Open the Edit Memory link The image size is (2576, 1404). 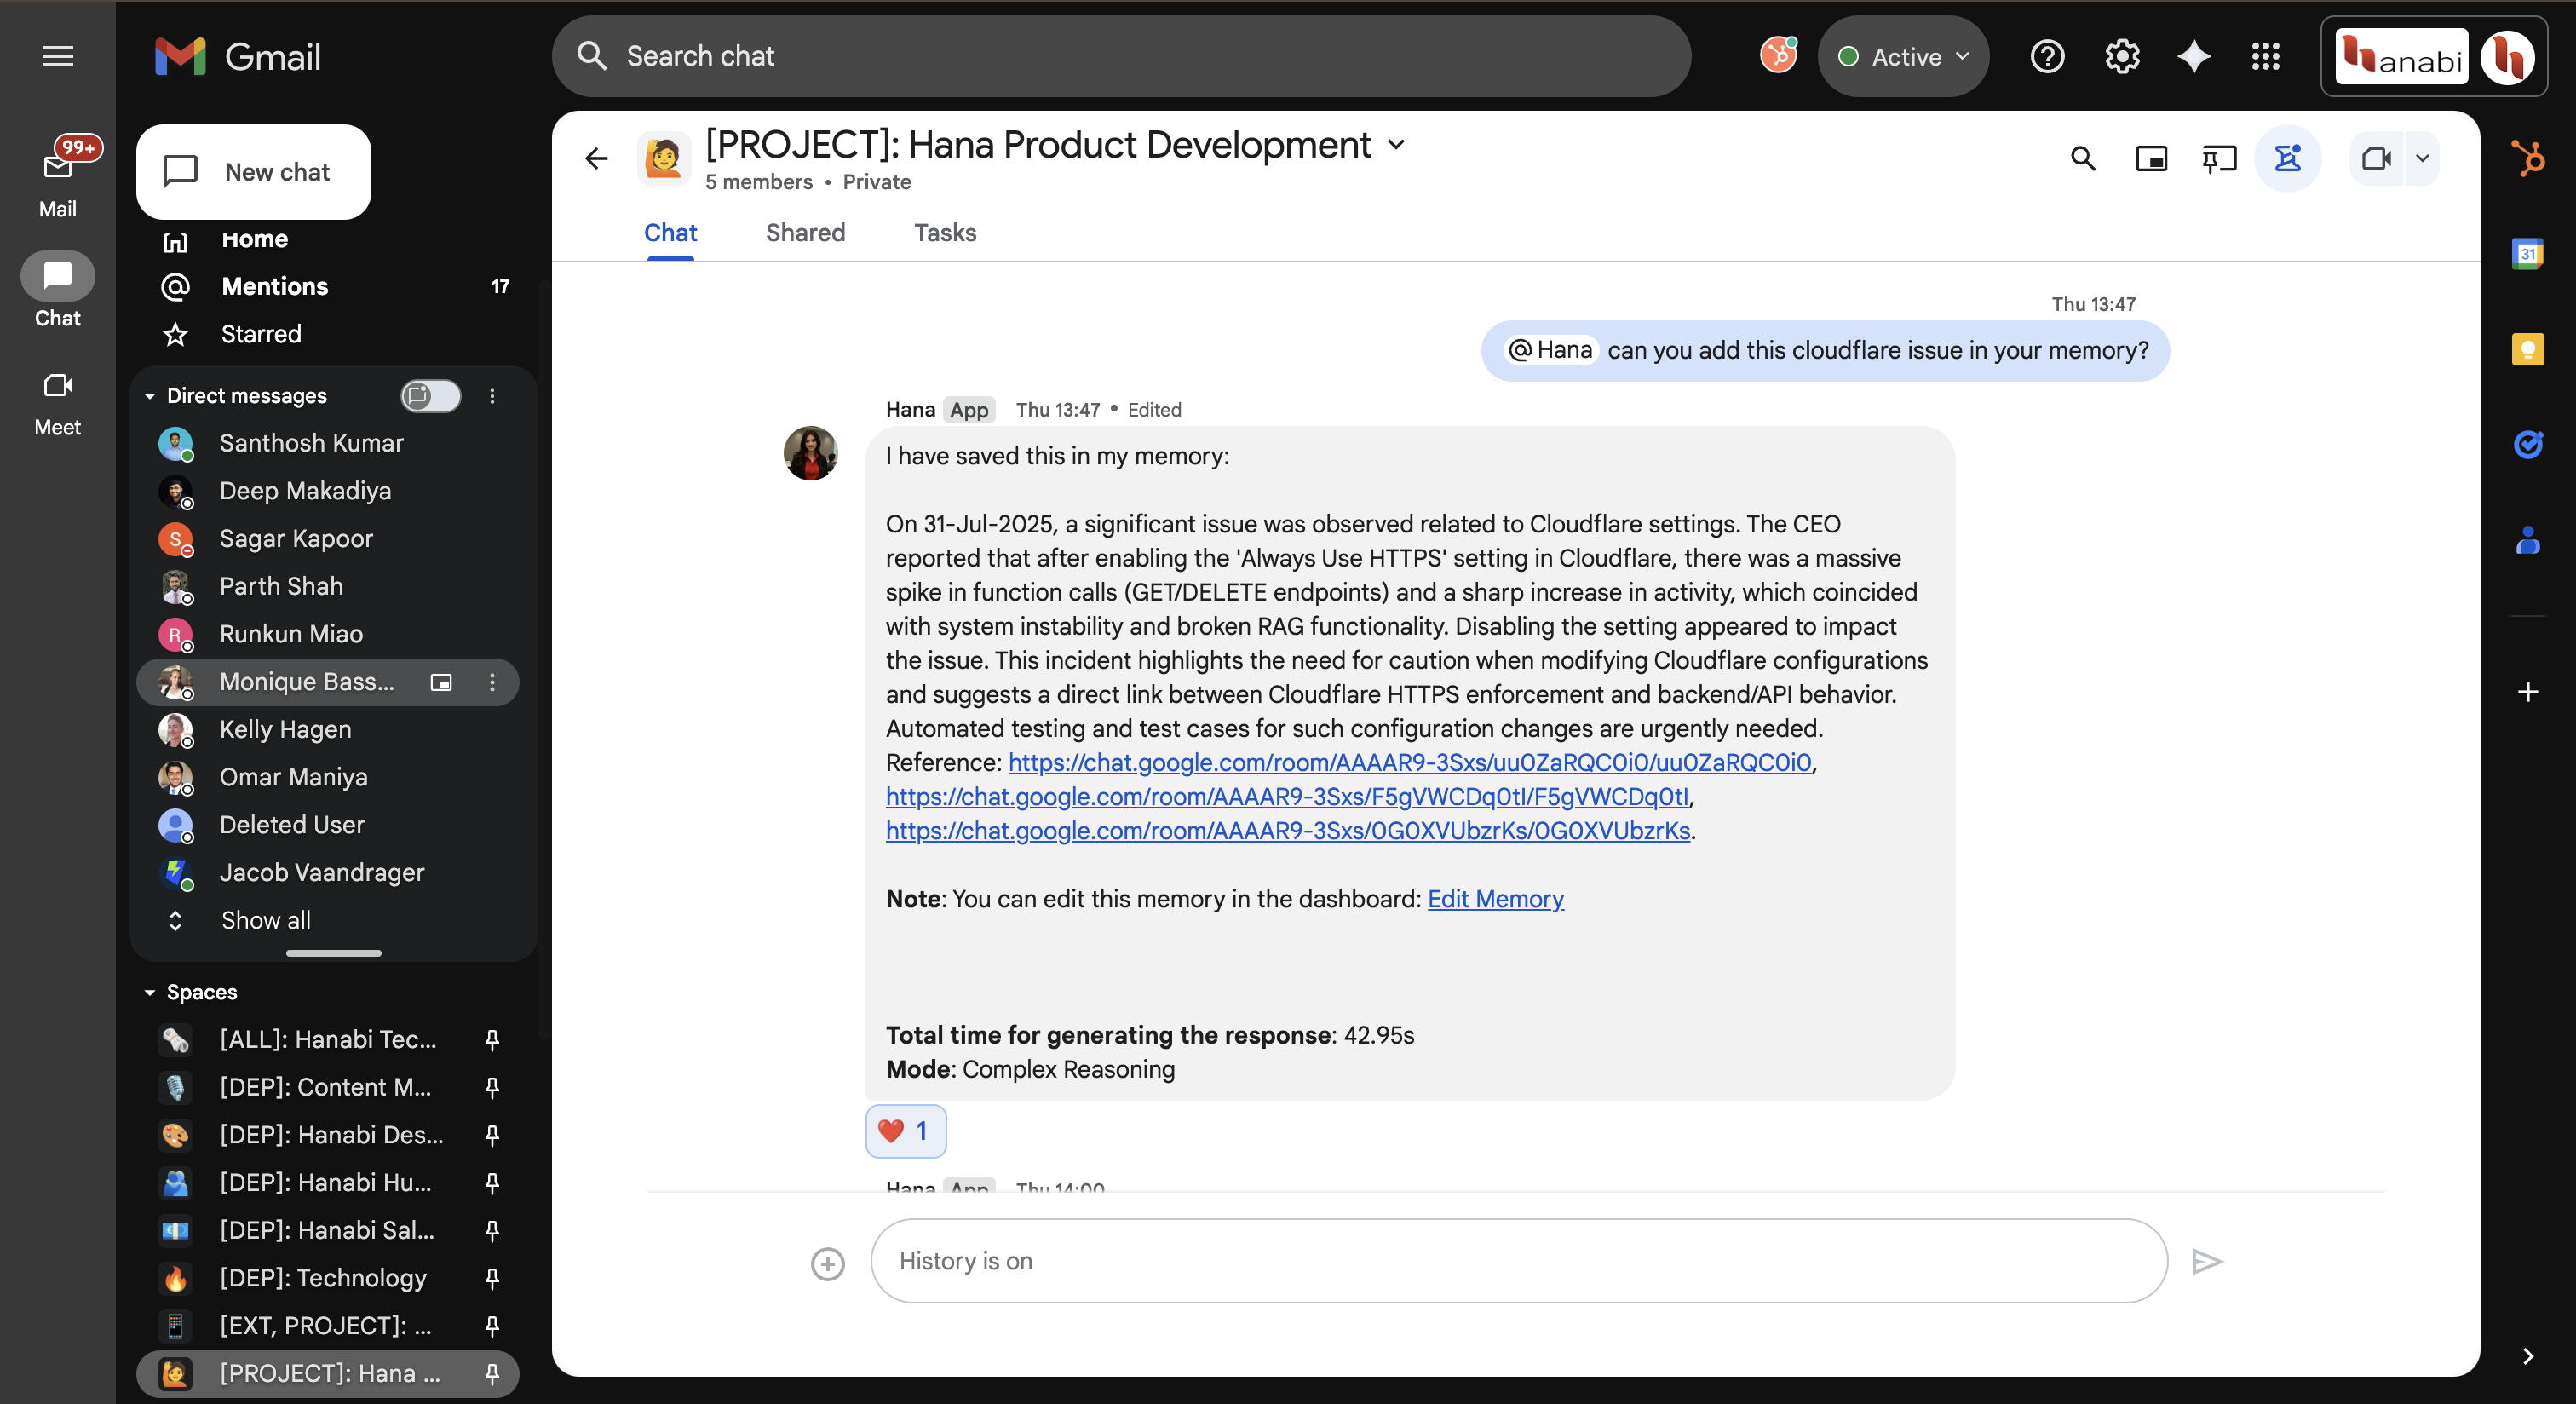(x=1495, y=899)
